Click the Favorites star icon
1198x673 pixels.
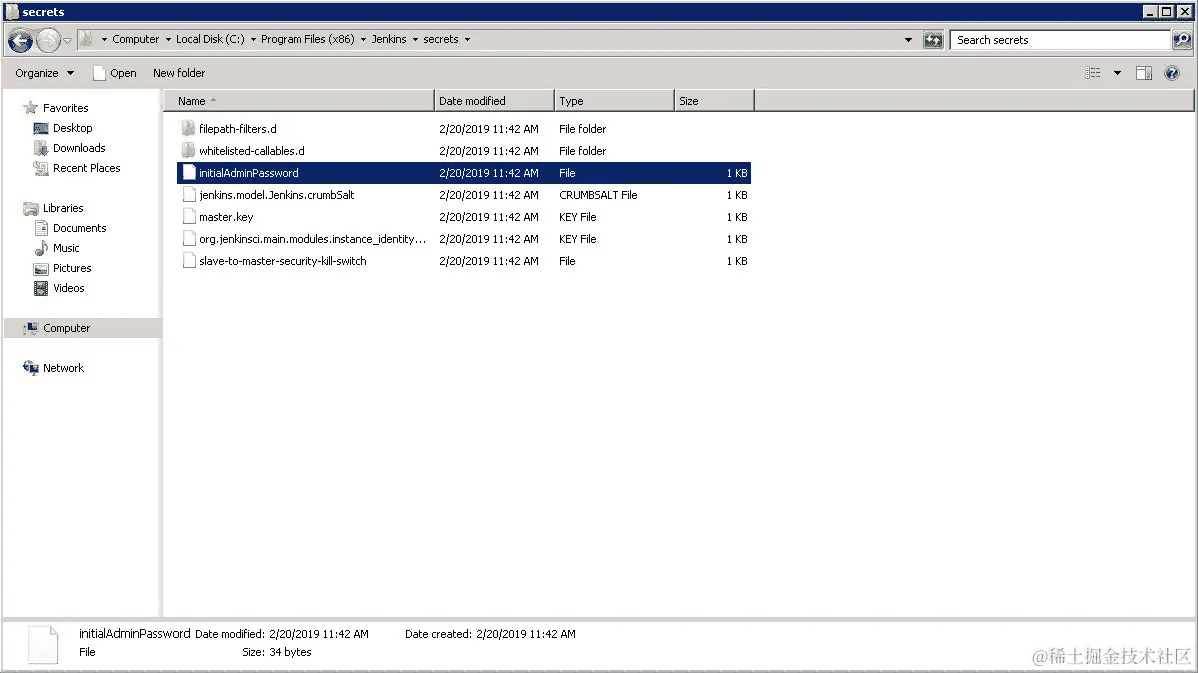coord(31,107)
